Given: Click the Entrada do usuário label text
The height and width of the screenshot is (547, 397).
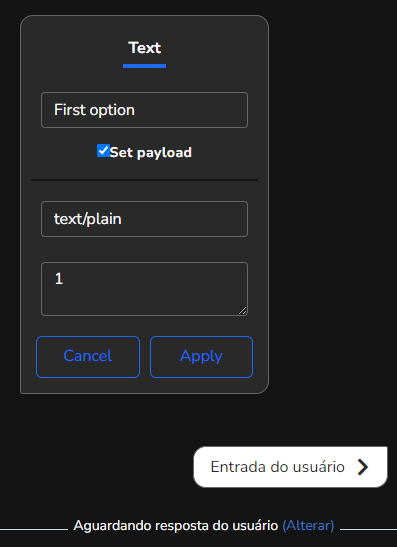Looking at the screenshot, I should tap(278, 467).
